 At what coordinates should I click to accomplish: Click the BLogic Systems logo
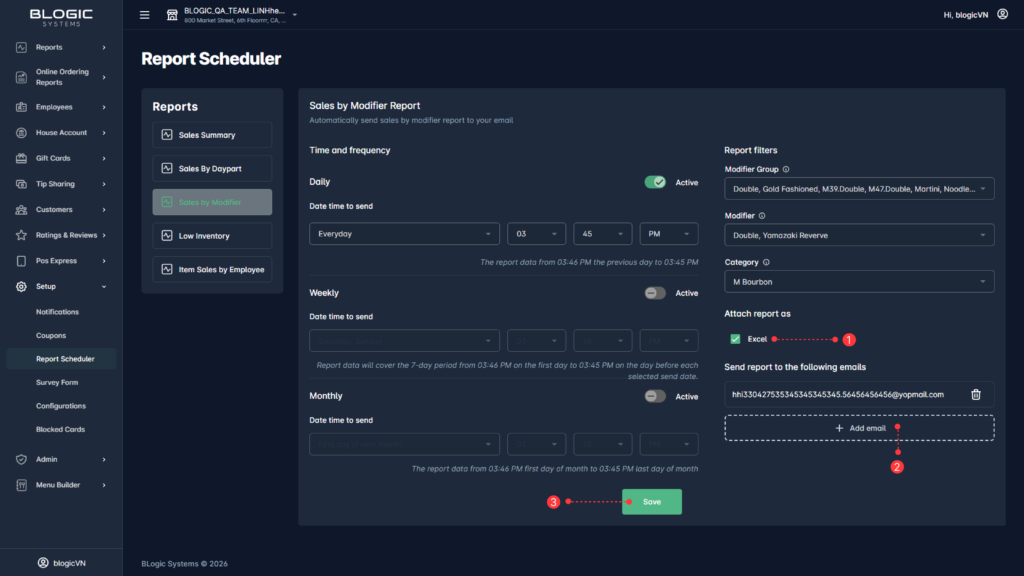pos(61,18)
